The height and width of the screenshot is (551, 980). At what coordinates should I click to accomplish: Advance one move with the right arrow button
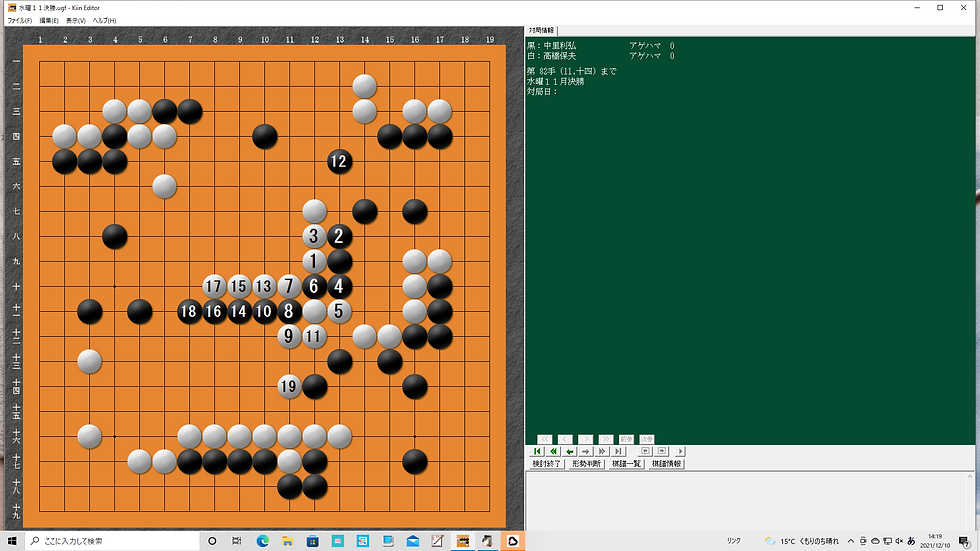pyautogui.click(x=586, y=451)
